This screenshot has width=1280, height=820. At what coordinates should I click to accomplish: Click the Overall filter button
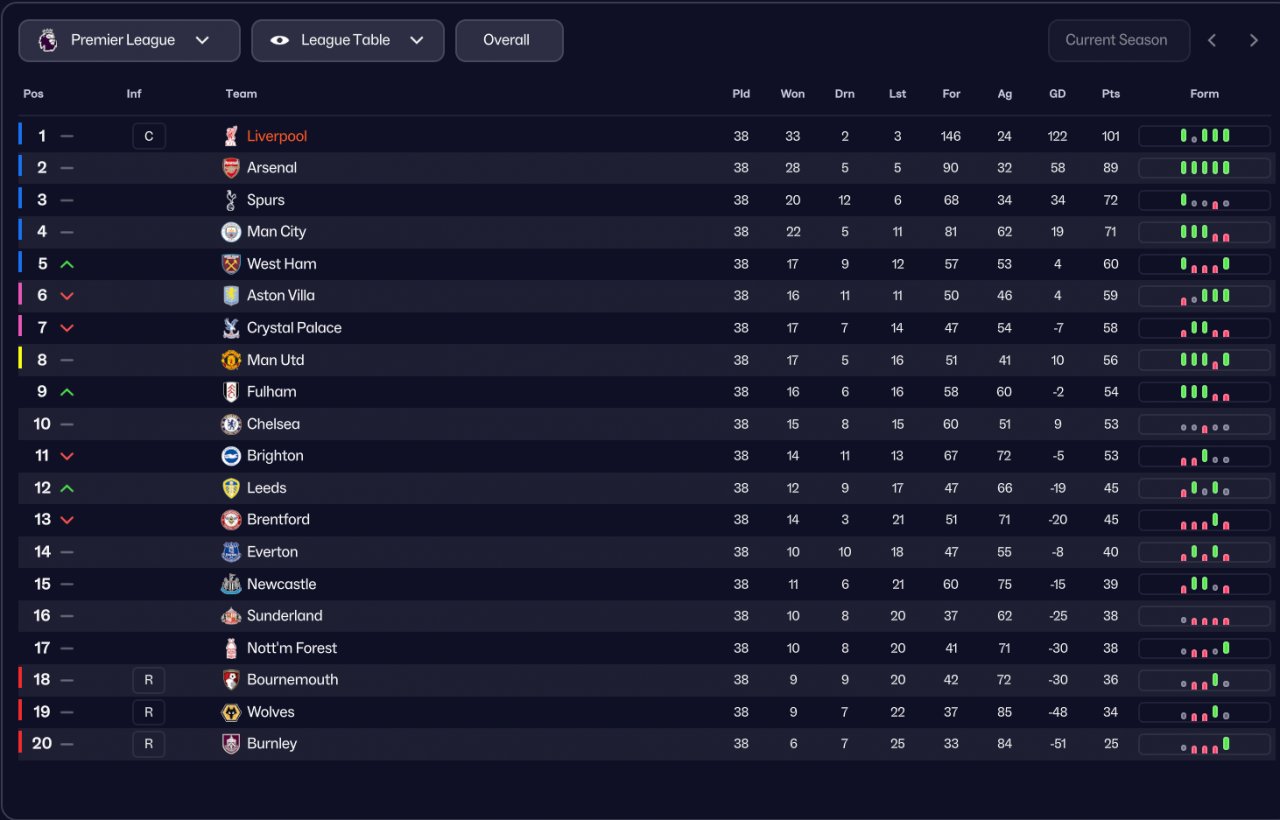508,41
